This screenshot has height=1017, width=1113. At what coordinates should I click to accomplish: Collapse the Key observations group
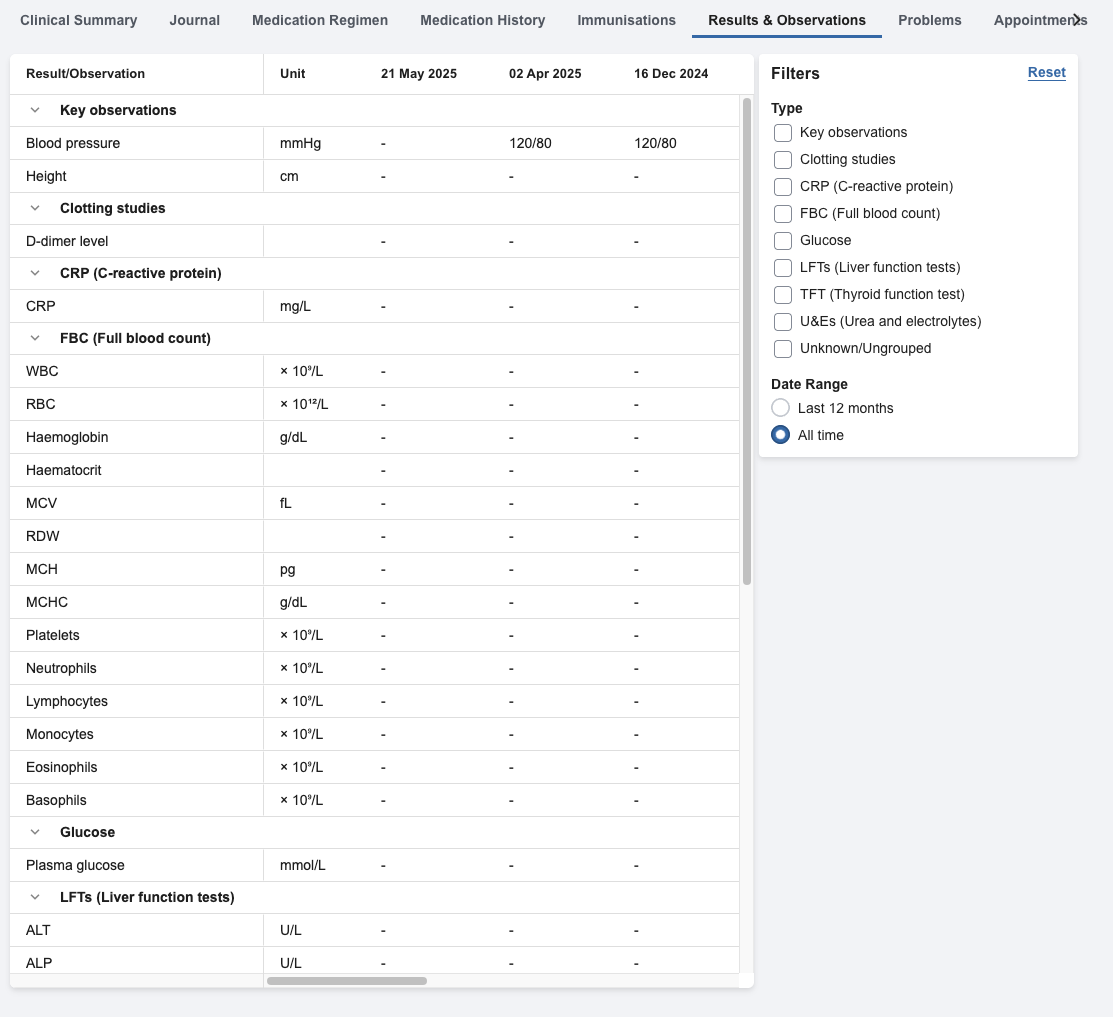click(36, 110)
